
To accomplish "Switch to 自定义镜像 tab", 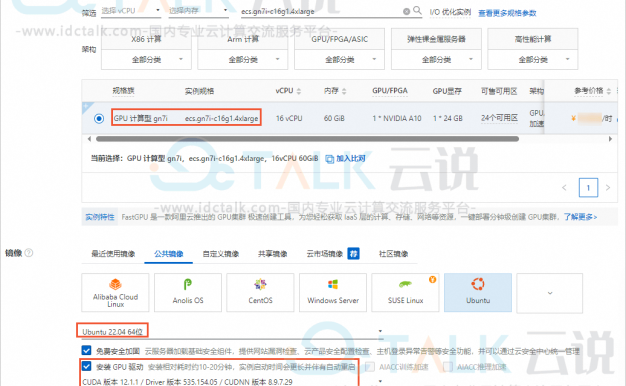I will point(221,253).
